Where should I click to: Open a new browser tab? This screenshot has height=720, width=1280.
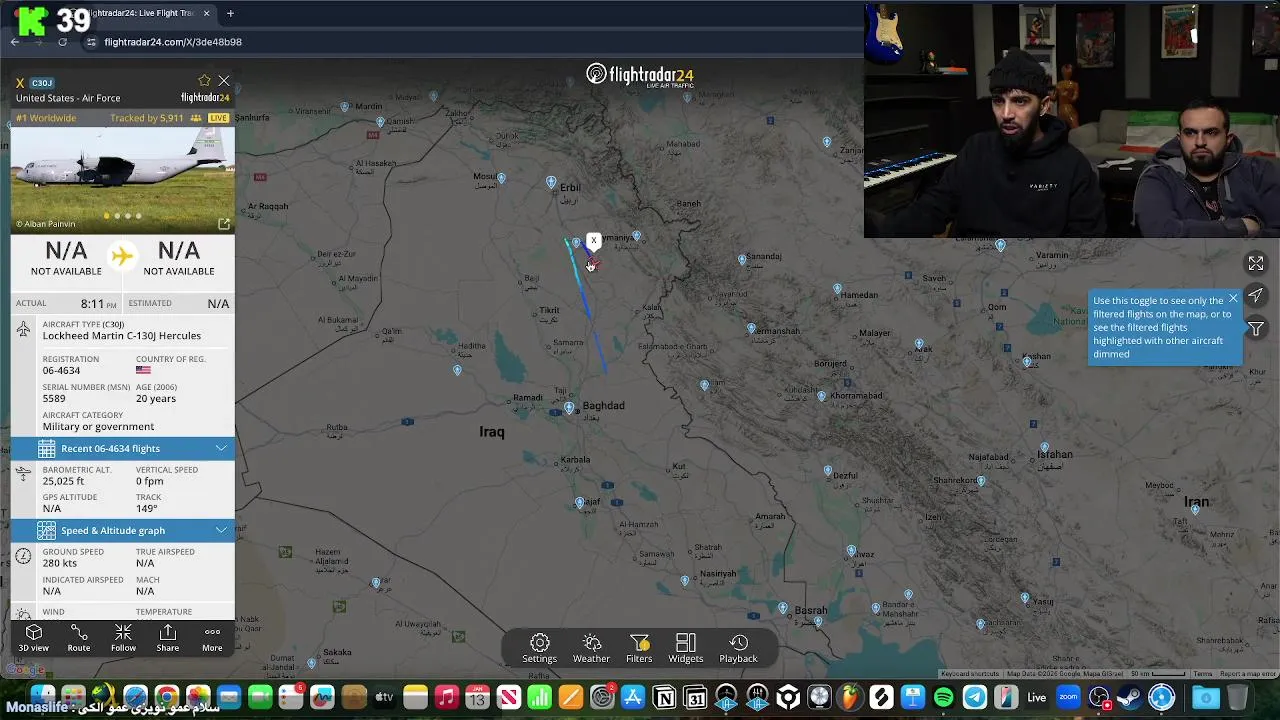click(230, 13)
